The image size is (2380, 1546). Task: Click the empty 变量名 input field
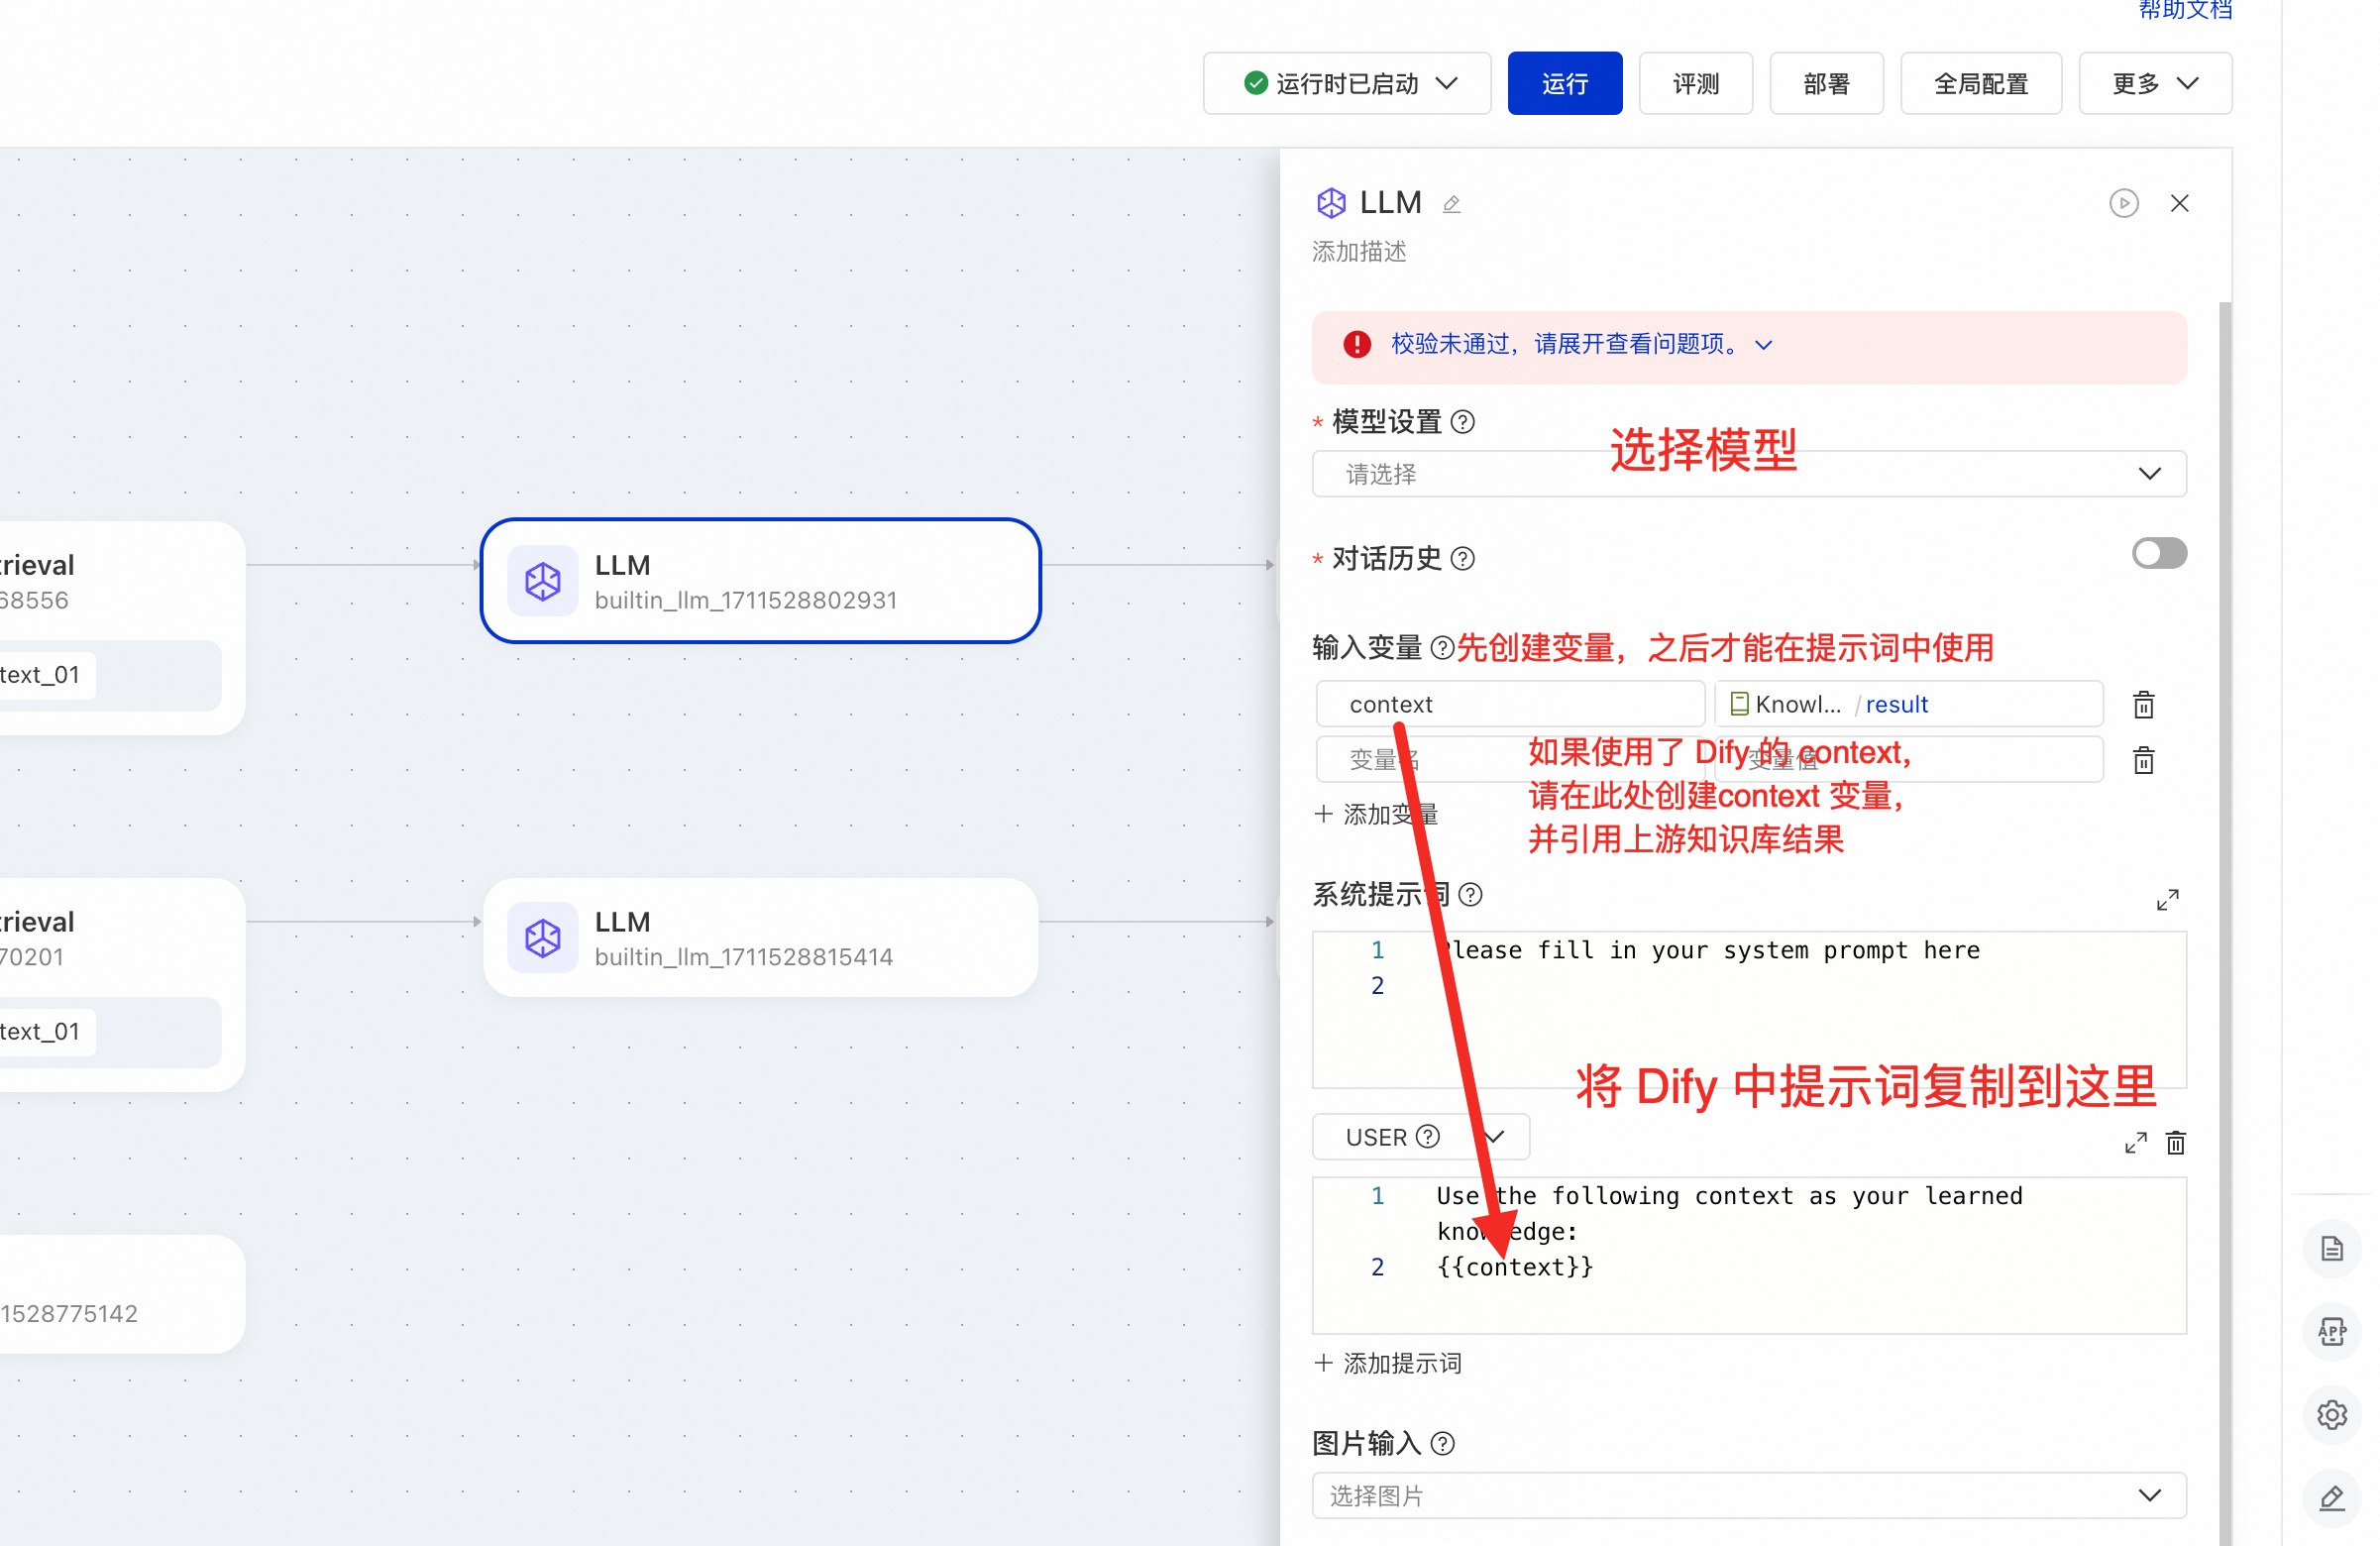point(1510,759)
